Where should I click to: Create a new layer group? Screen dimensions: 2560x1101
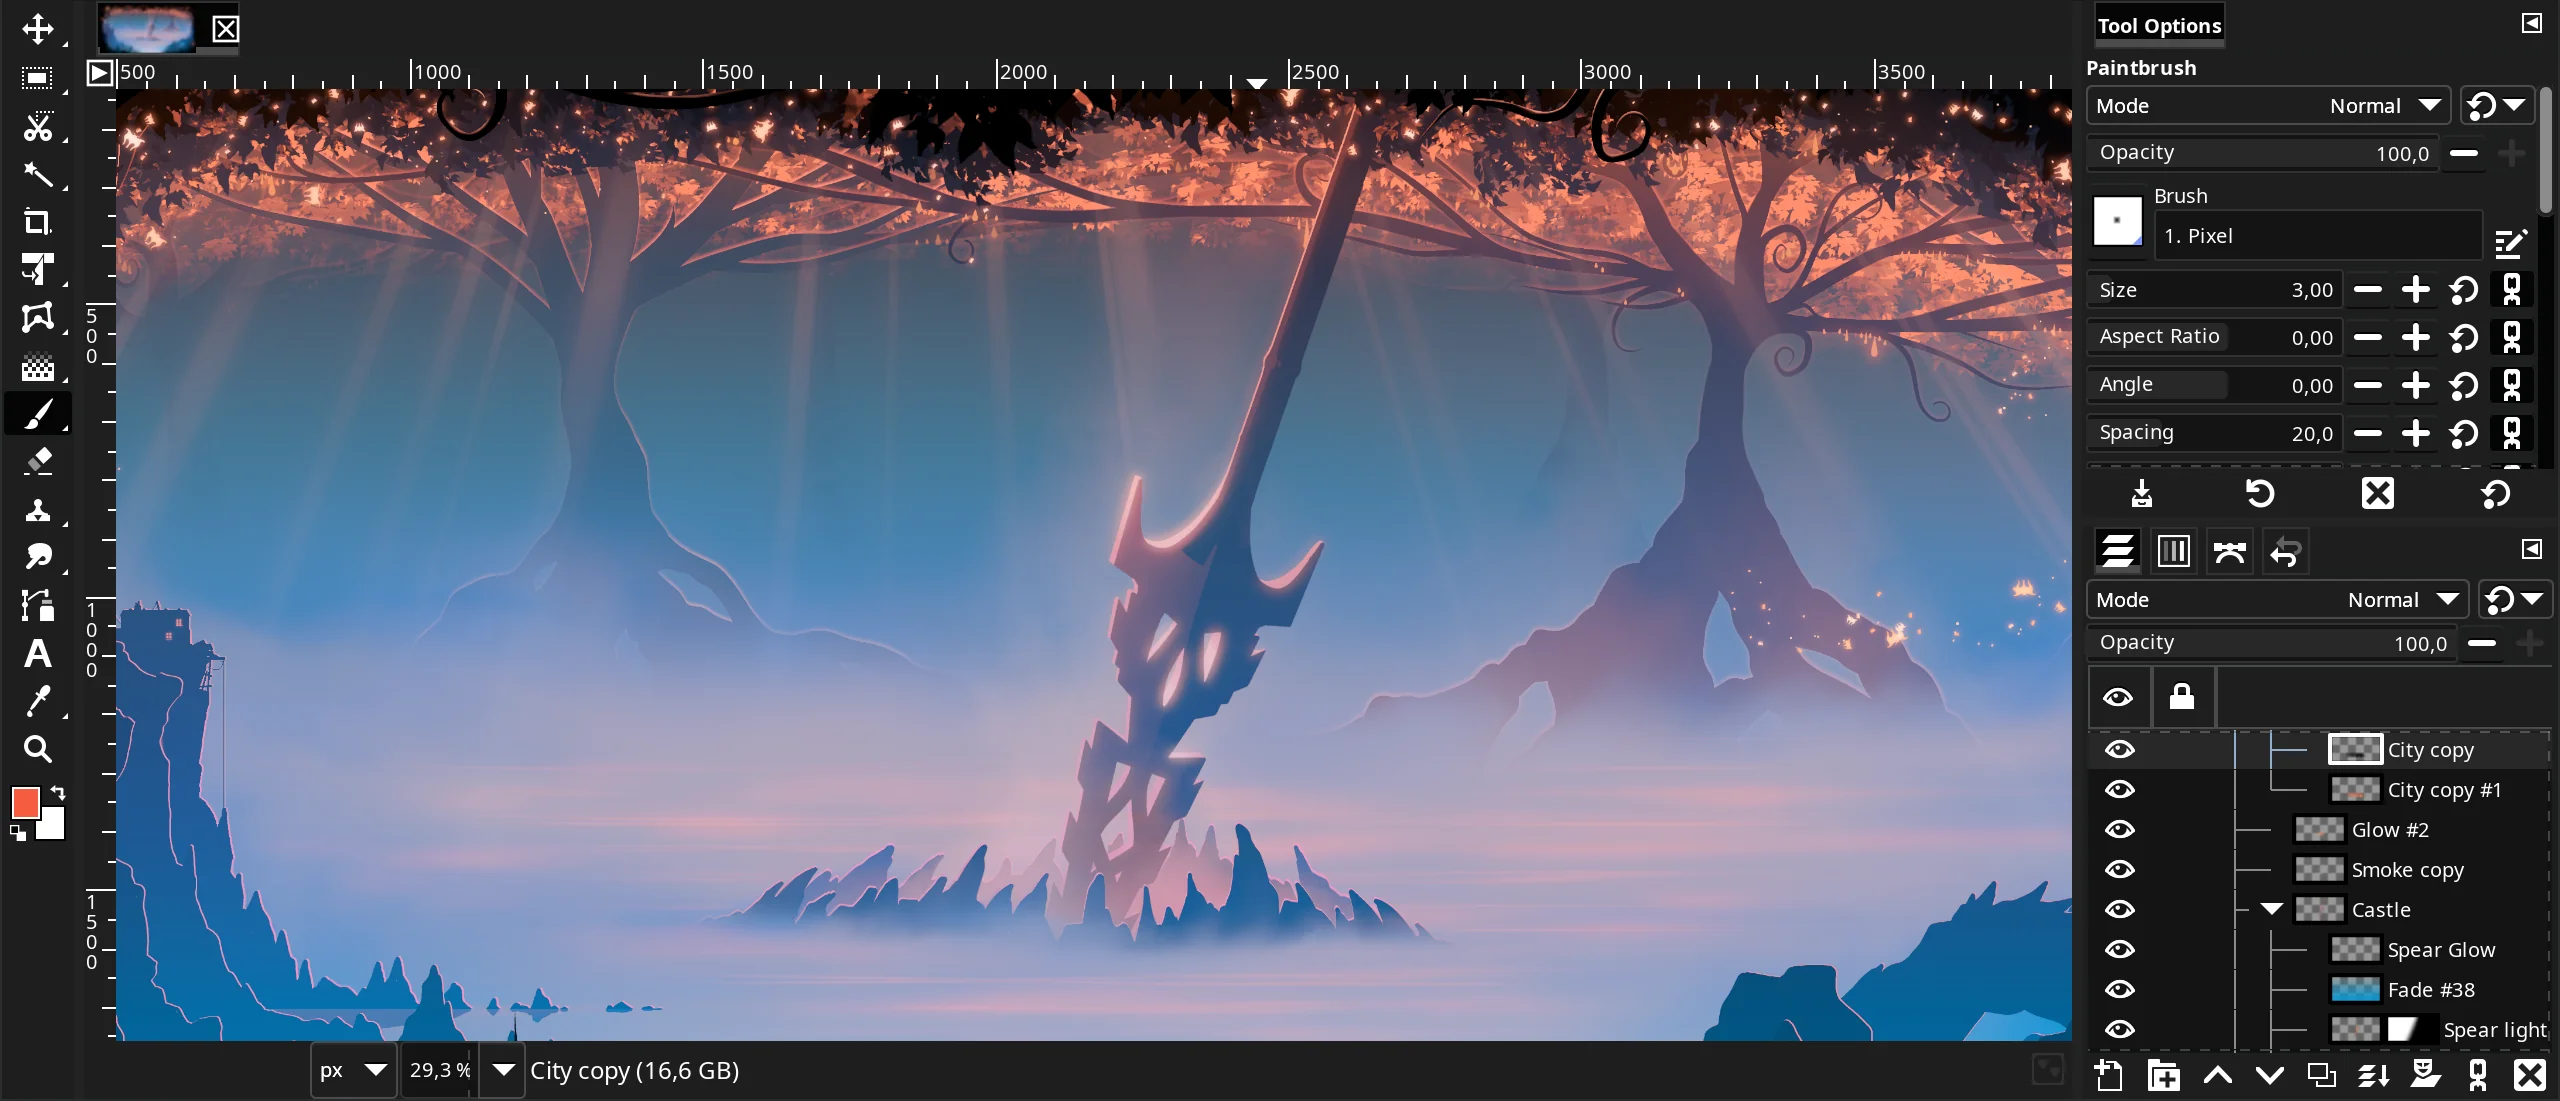2163,1075
